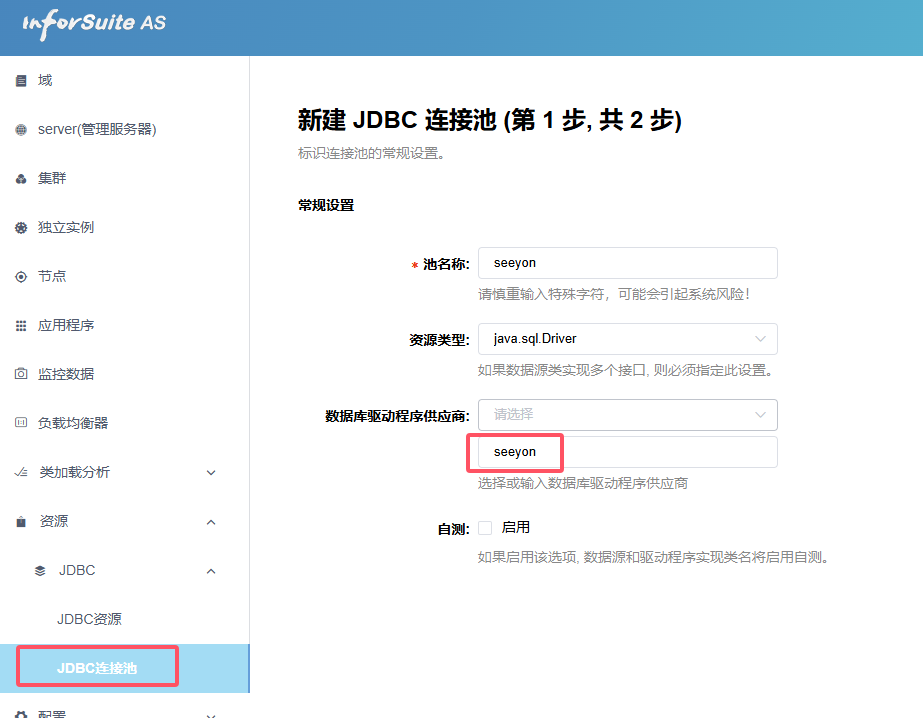Image resolution: width=923 pixels, height=718 pixels.
Task: Click the 常规设置 heading
Action: pos(326,205)
